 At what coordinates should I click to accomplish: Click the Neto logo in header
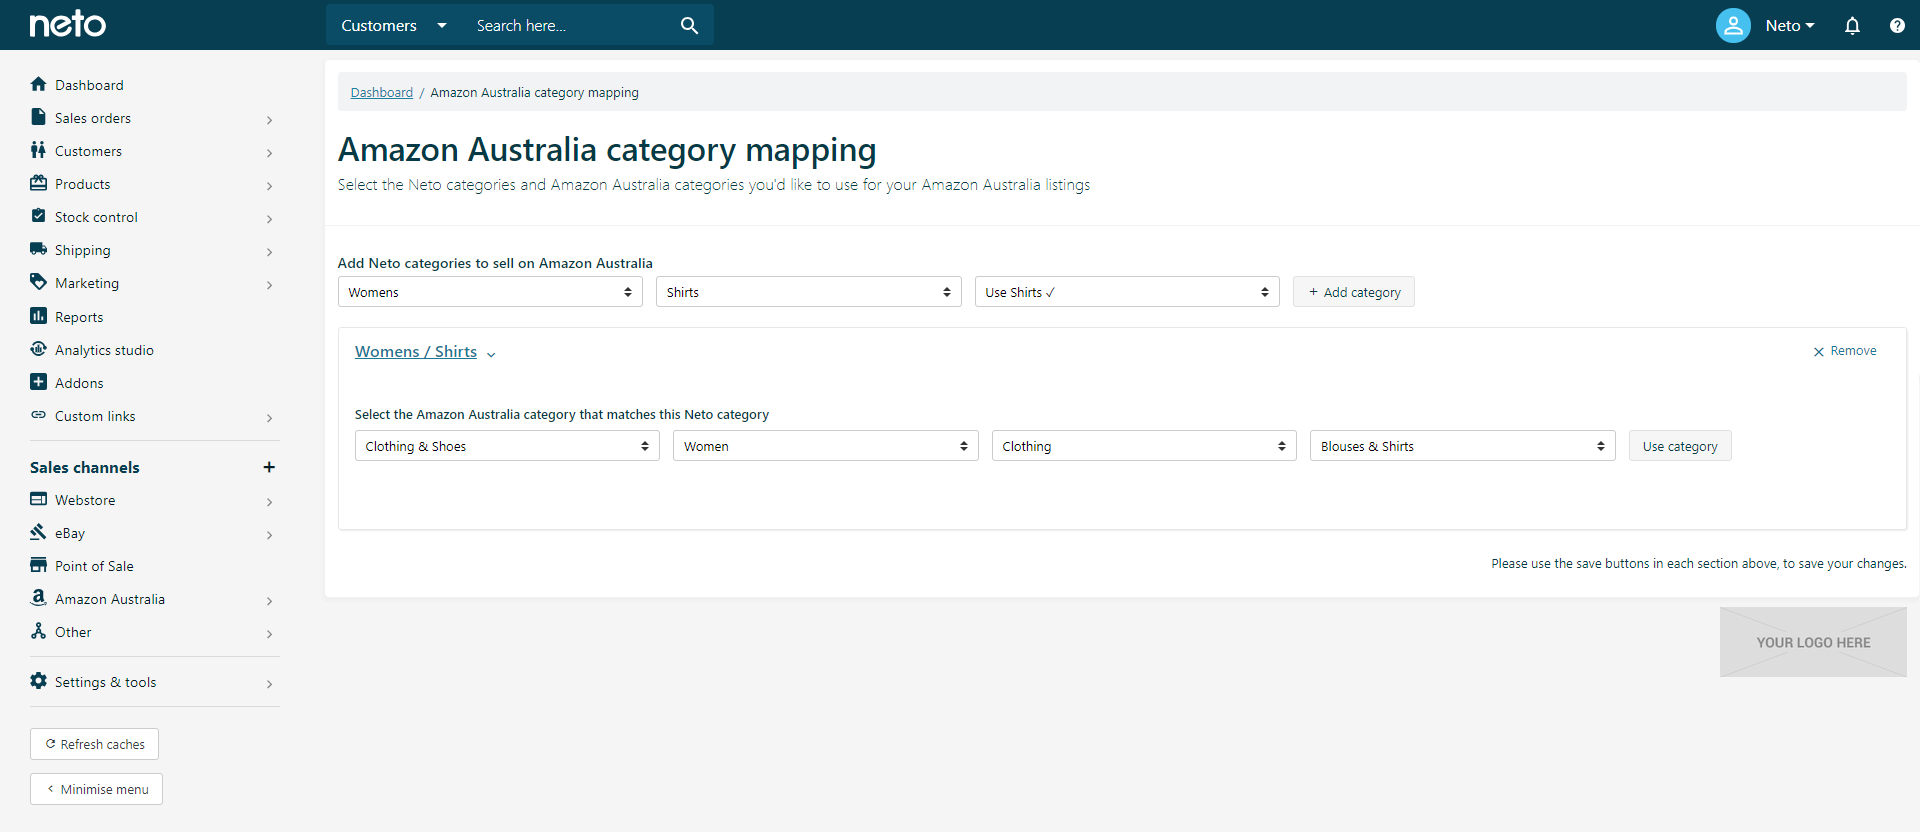67,24
